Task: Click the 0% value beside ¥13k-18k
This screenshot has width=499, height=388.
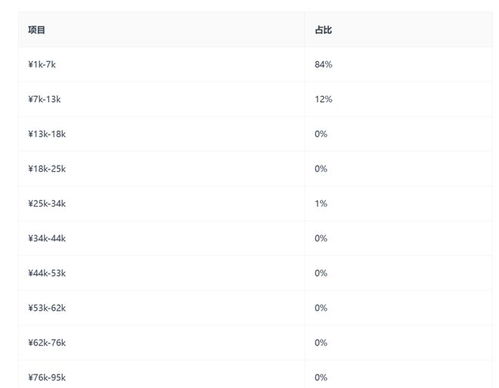Action: 321,134
